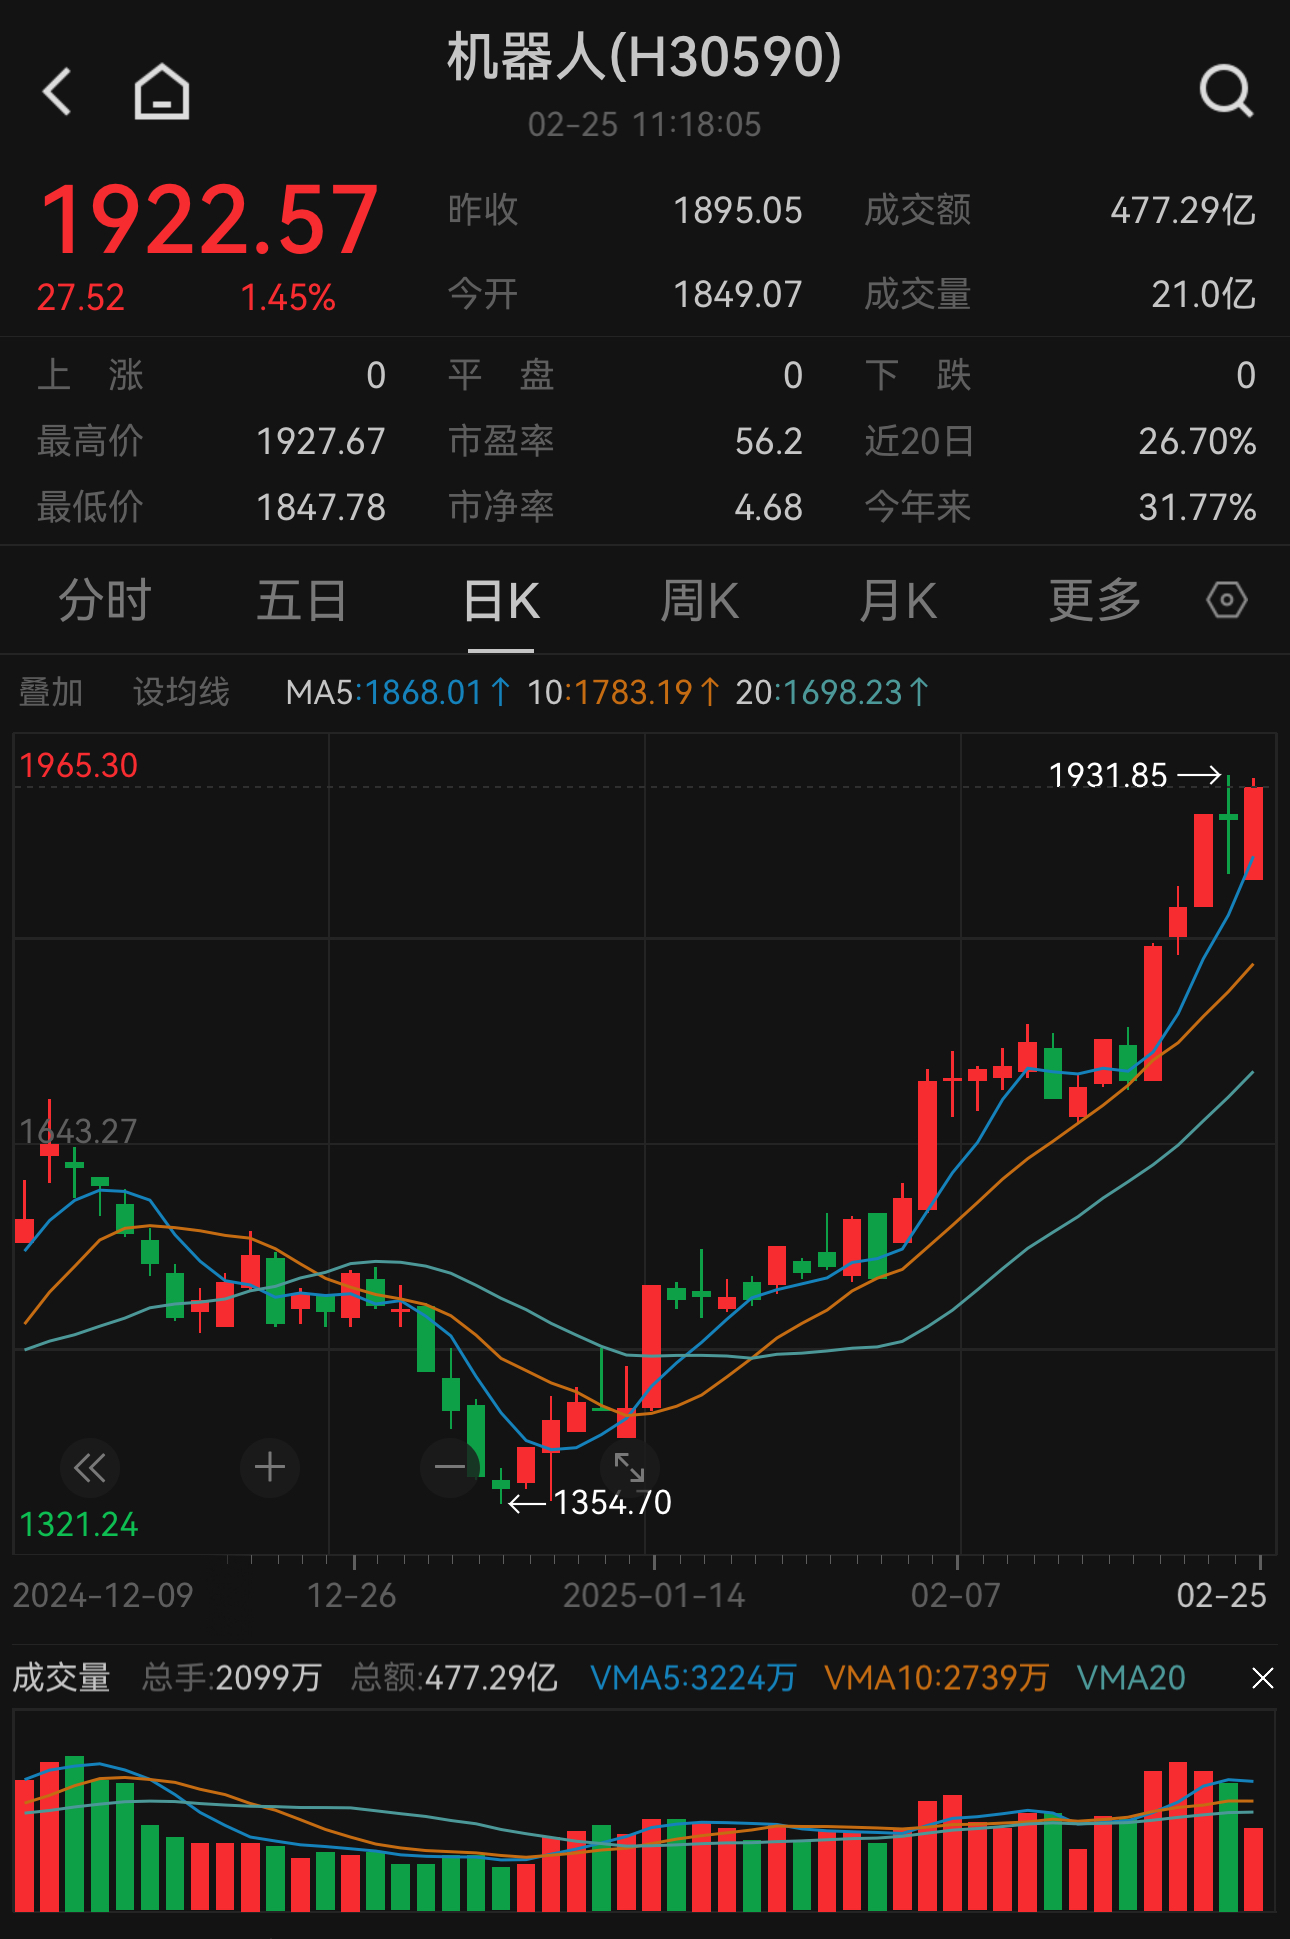Tap the price change 27.52
Image resolution: width=1290 pixels, height=1939 pixels.
click(x=80, y=298)
